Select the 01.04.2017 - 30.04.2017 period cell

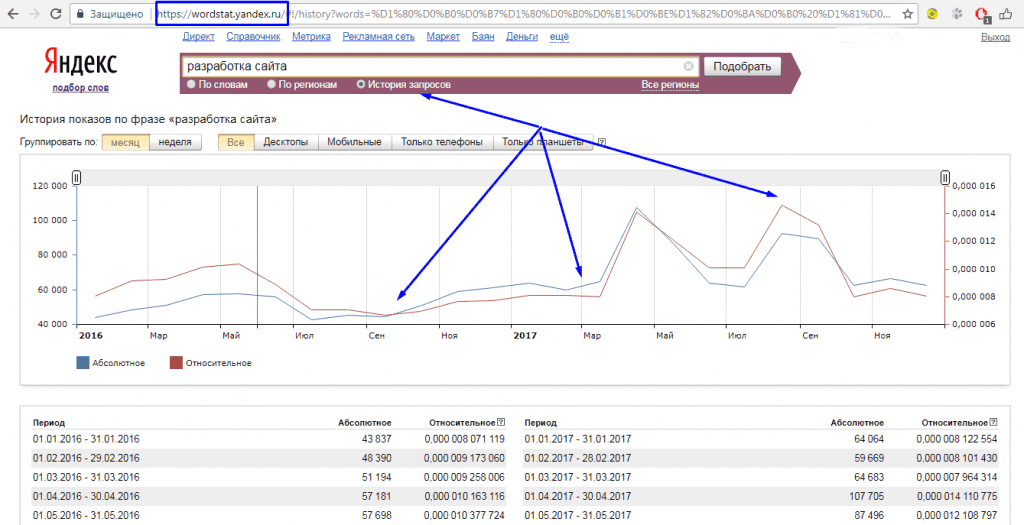coord(578,496)
